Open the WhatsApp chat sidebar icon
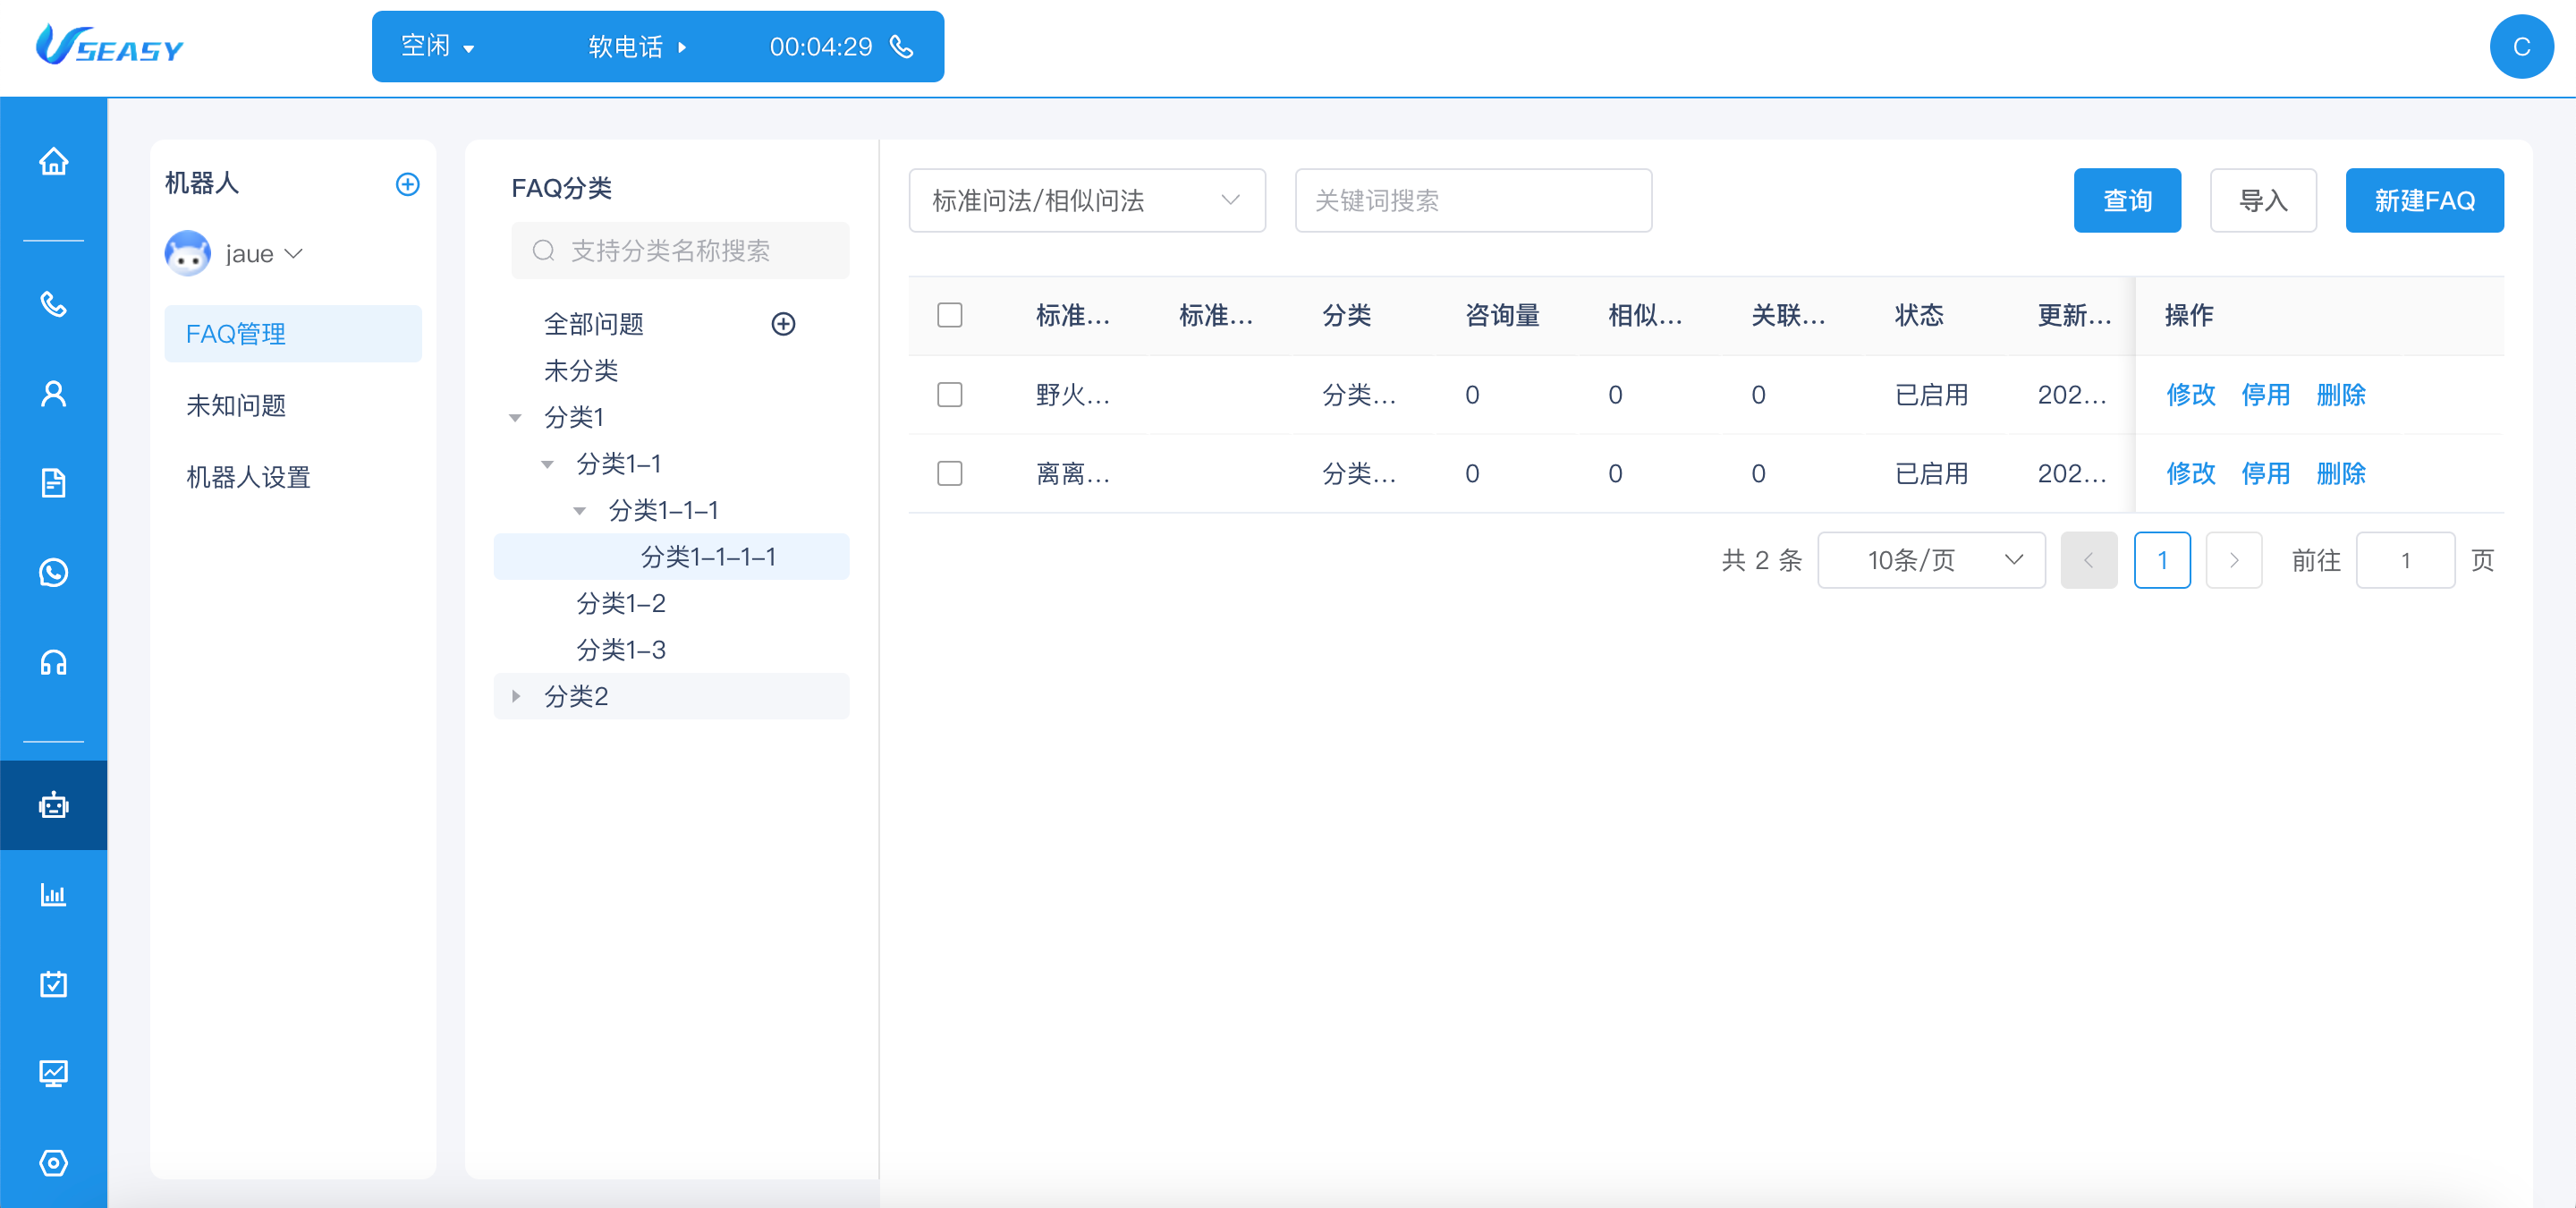This screenshot has width=2576, height=1208. (x=53, y=572)
